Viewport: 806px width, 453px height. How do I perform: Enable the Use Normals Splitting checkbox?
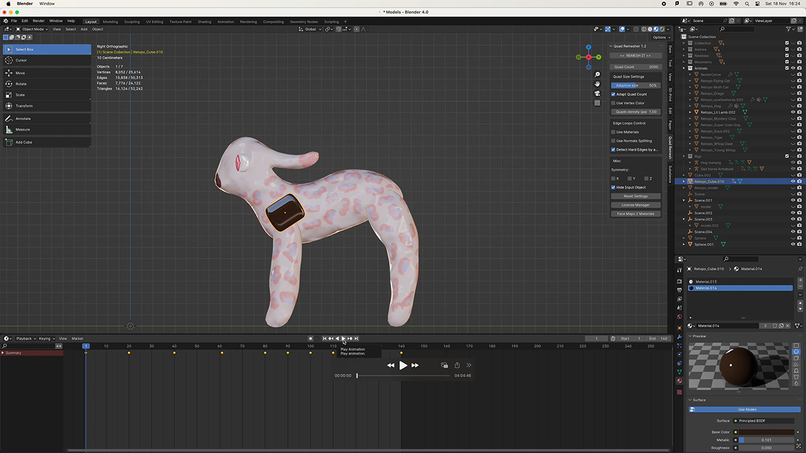click(614, 141)
